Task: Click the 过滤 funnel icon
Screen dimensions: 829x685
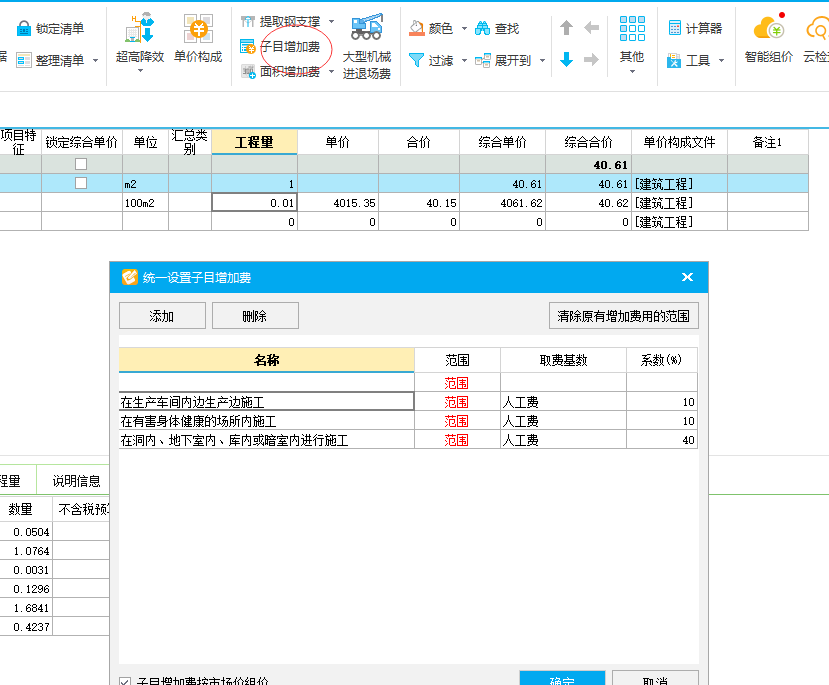Action: [417, 60]
